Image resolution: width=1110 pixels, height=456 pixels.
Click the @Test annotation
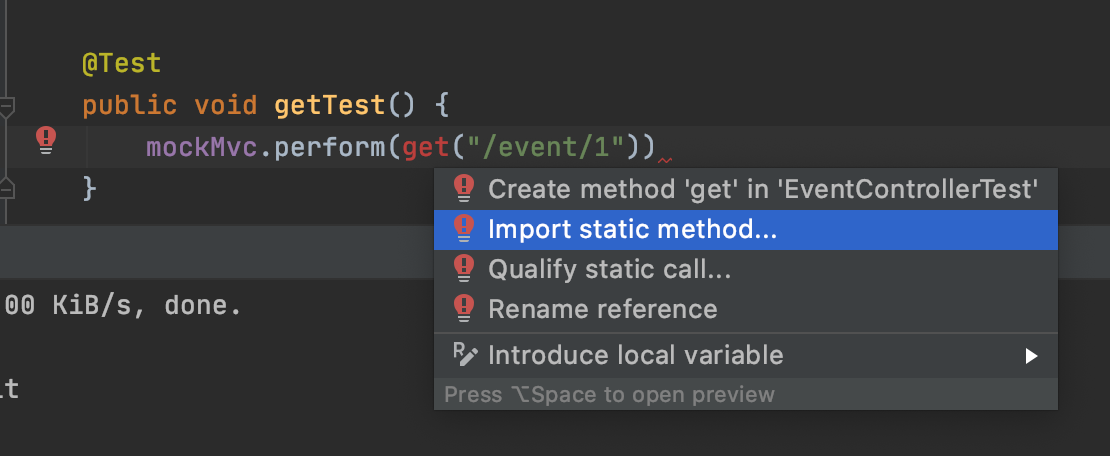click(122, 64)
